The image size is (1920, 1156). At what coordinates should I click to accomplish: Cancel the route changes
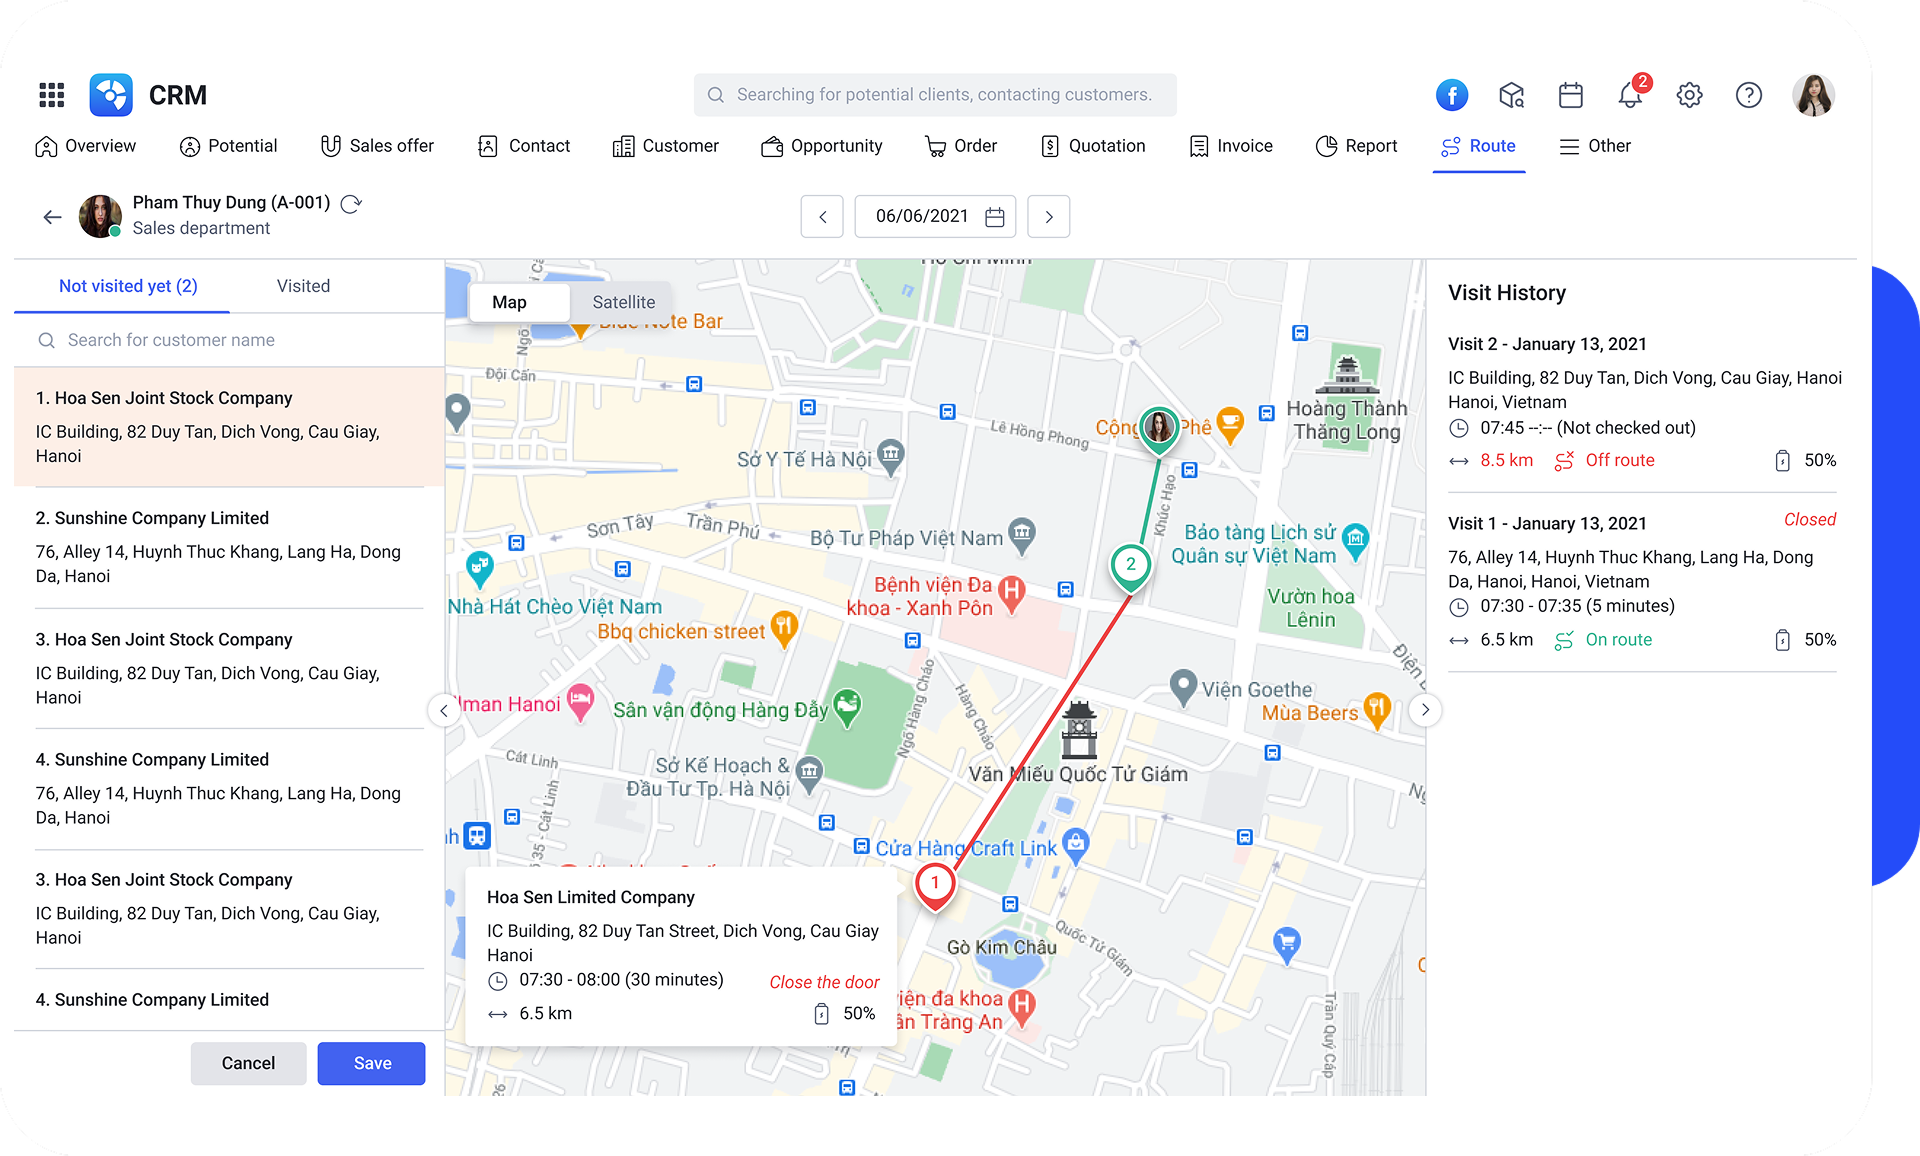point(248,1063)
